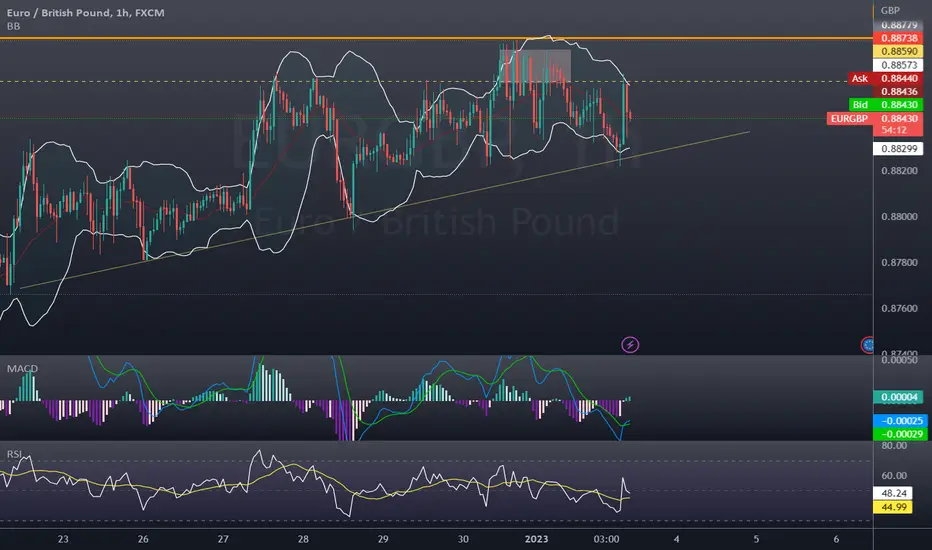This screenshot has width=932, height=550.
Task: Click the date label 28 on time axis
Action: 303,539
